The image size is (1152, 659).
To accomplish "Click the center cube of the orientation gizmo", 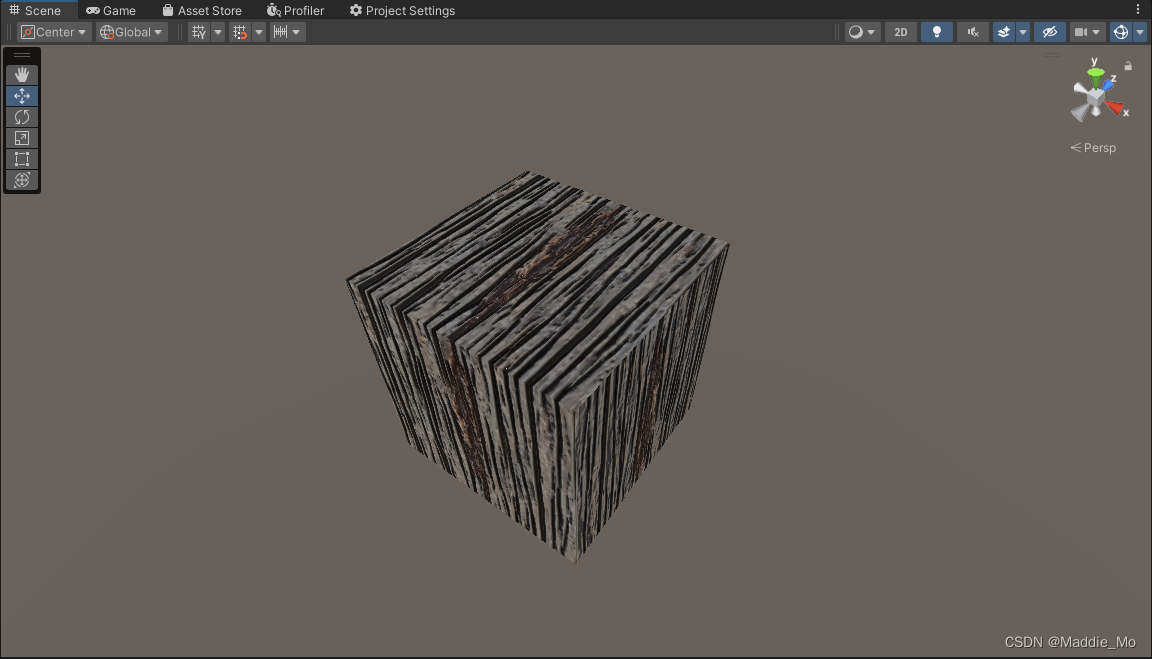I will pos(1095,97).
